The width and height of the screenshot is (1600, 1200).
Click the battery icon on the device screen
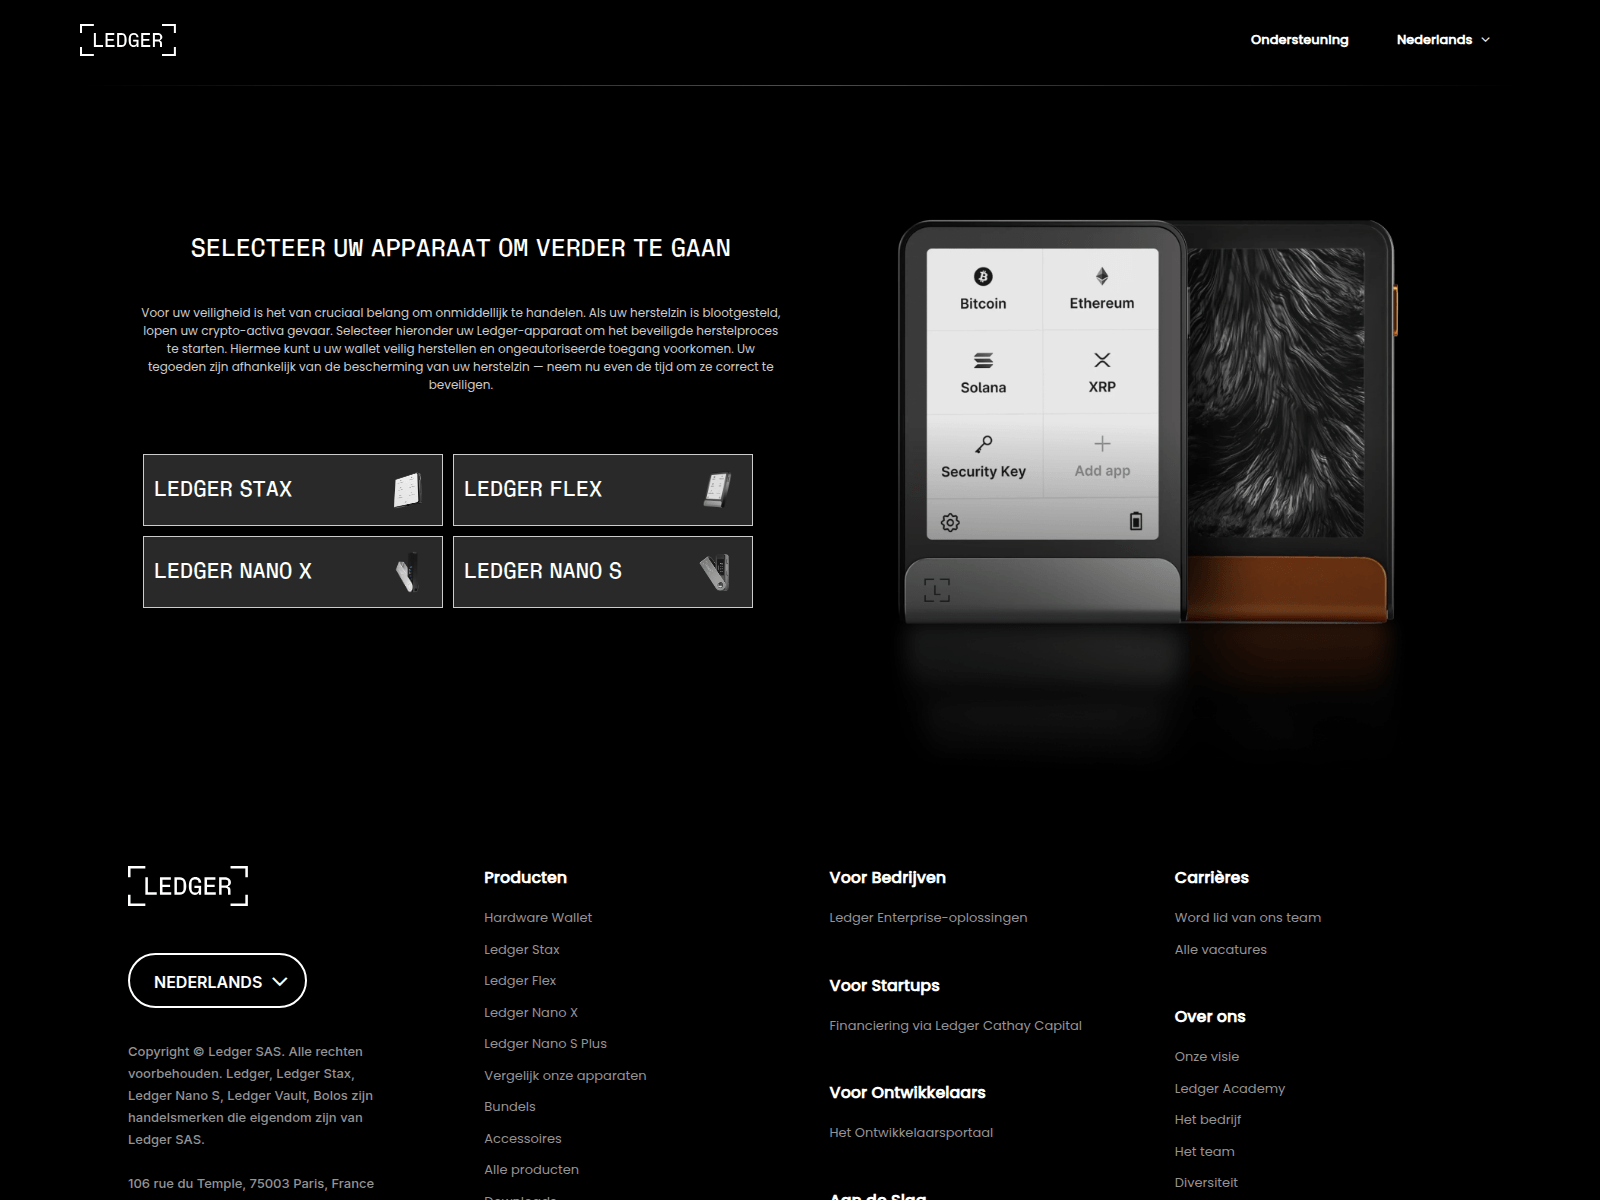pyautogui.click(x=1135, y=521)
